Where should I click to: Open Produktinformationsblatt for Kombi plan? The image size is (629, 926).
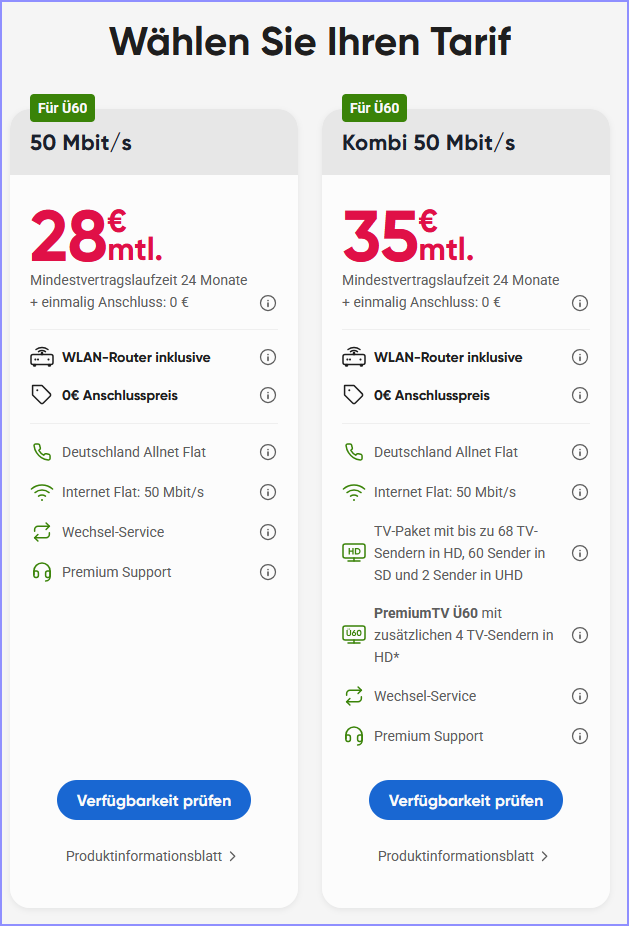coord(463,856)
